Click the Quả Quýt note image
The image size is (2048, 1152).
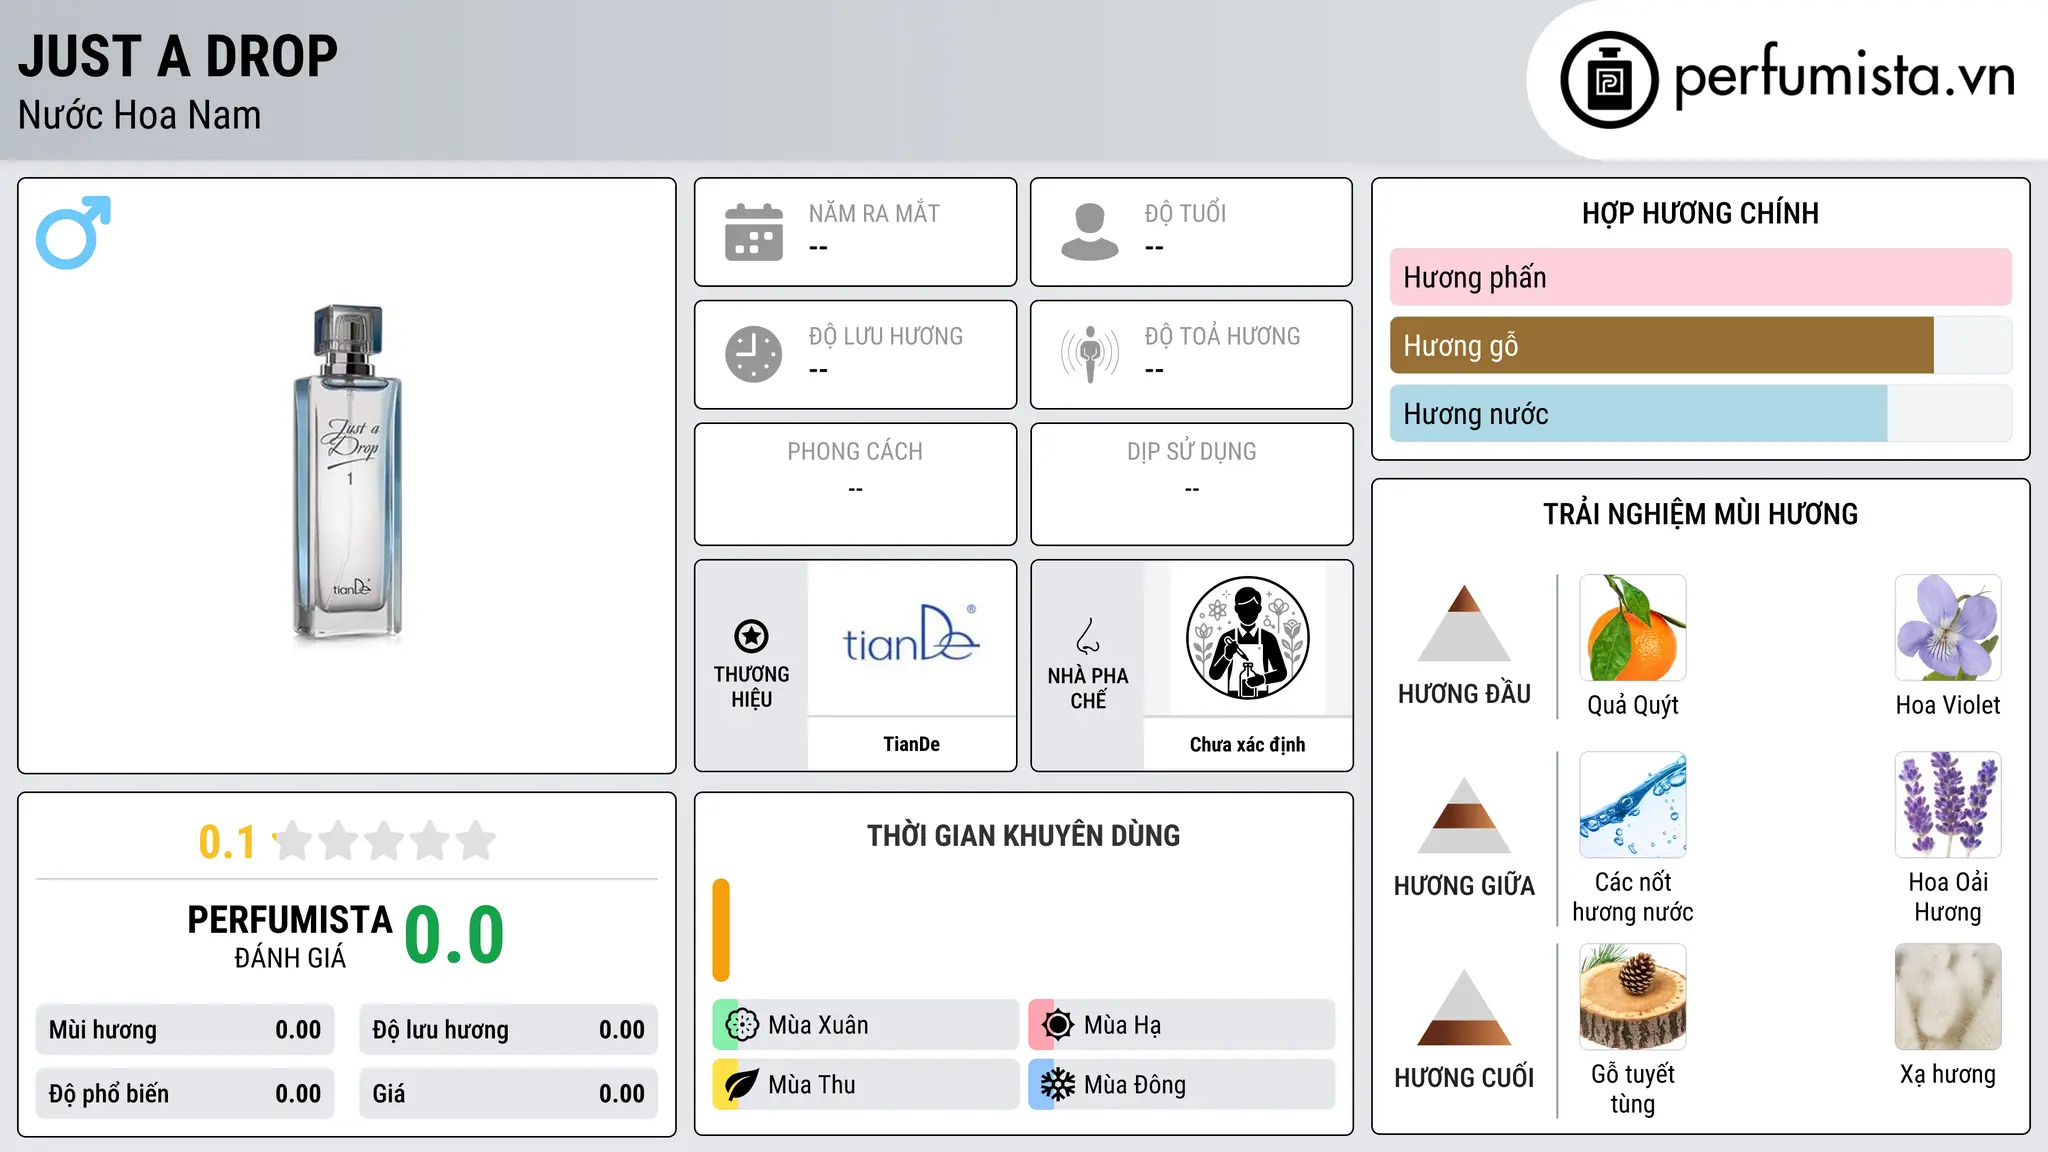click(1632, 628)
